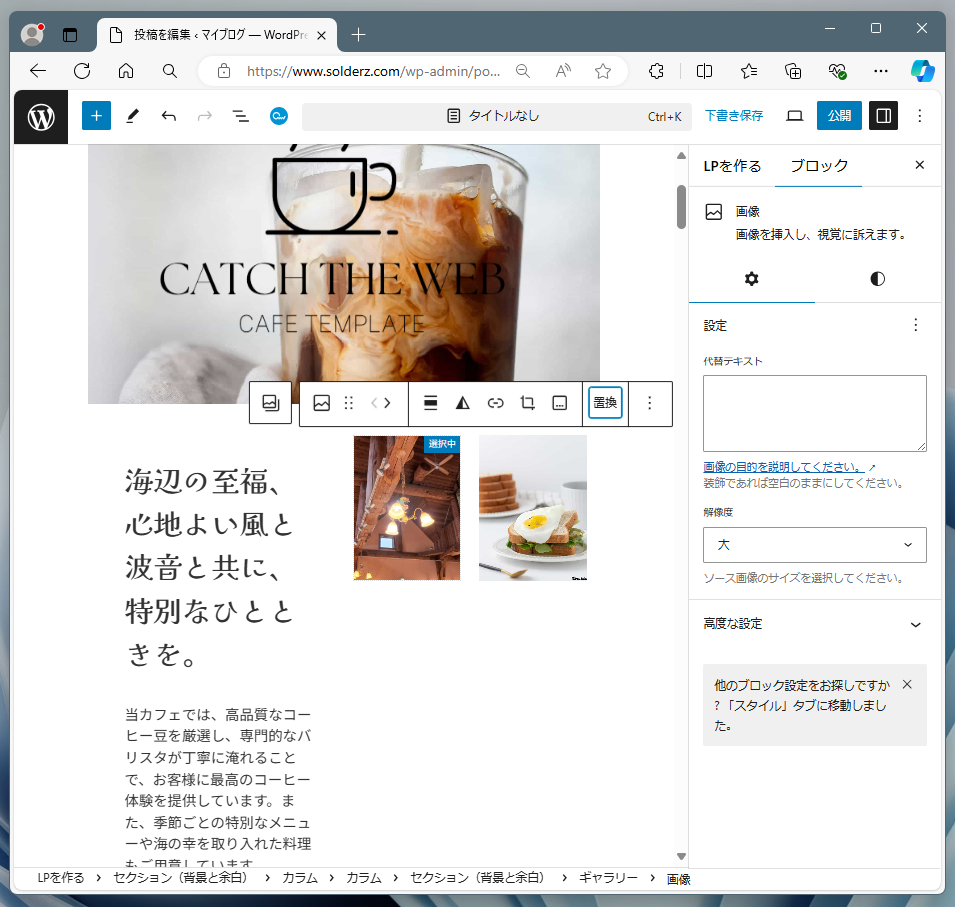Open browser settings and more menu

coord(881,71)
